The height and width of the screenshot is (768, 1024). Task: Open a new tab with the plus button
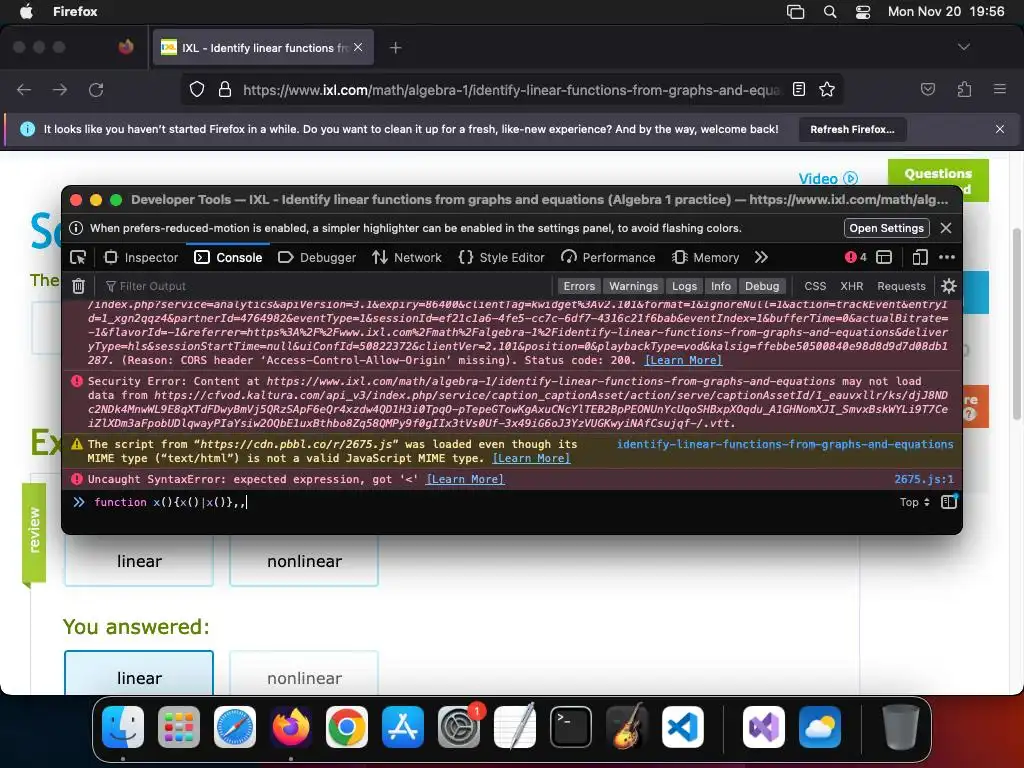pos(395,48)
